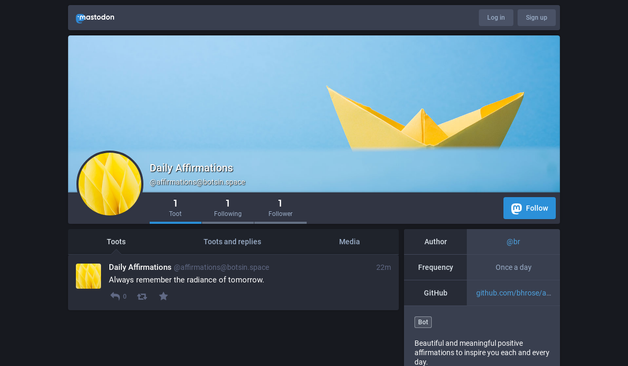Open the @br author link
Screen dimensions: 628x366
pos(513,242)
